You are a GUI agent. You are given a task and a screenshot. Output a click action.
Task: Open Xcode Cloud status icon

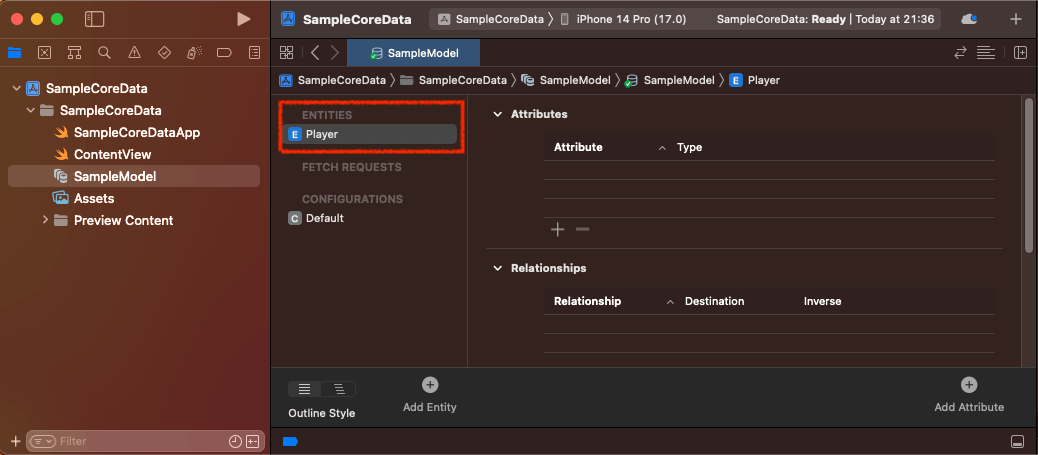click(969, 19)
